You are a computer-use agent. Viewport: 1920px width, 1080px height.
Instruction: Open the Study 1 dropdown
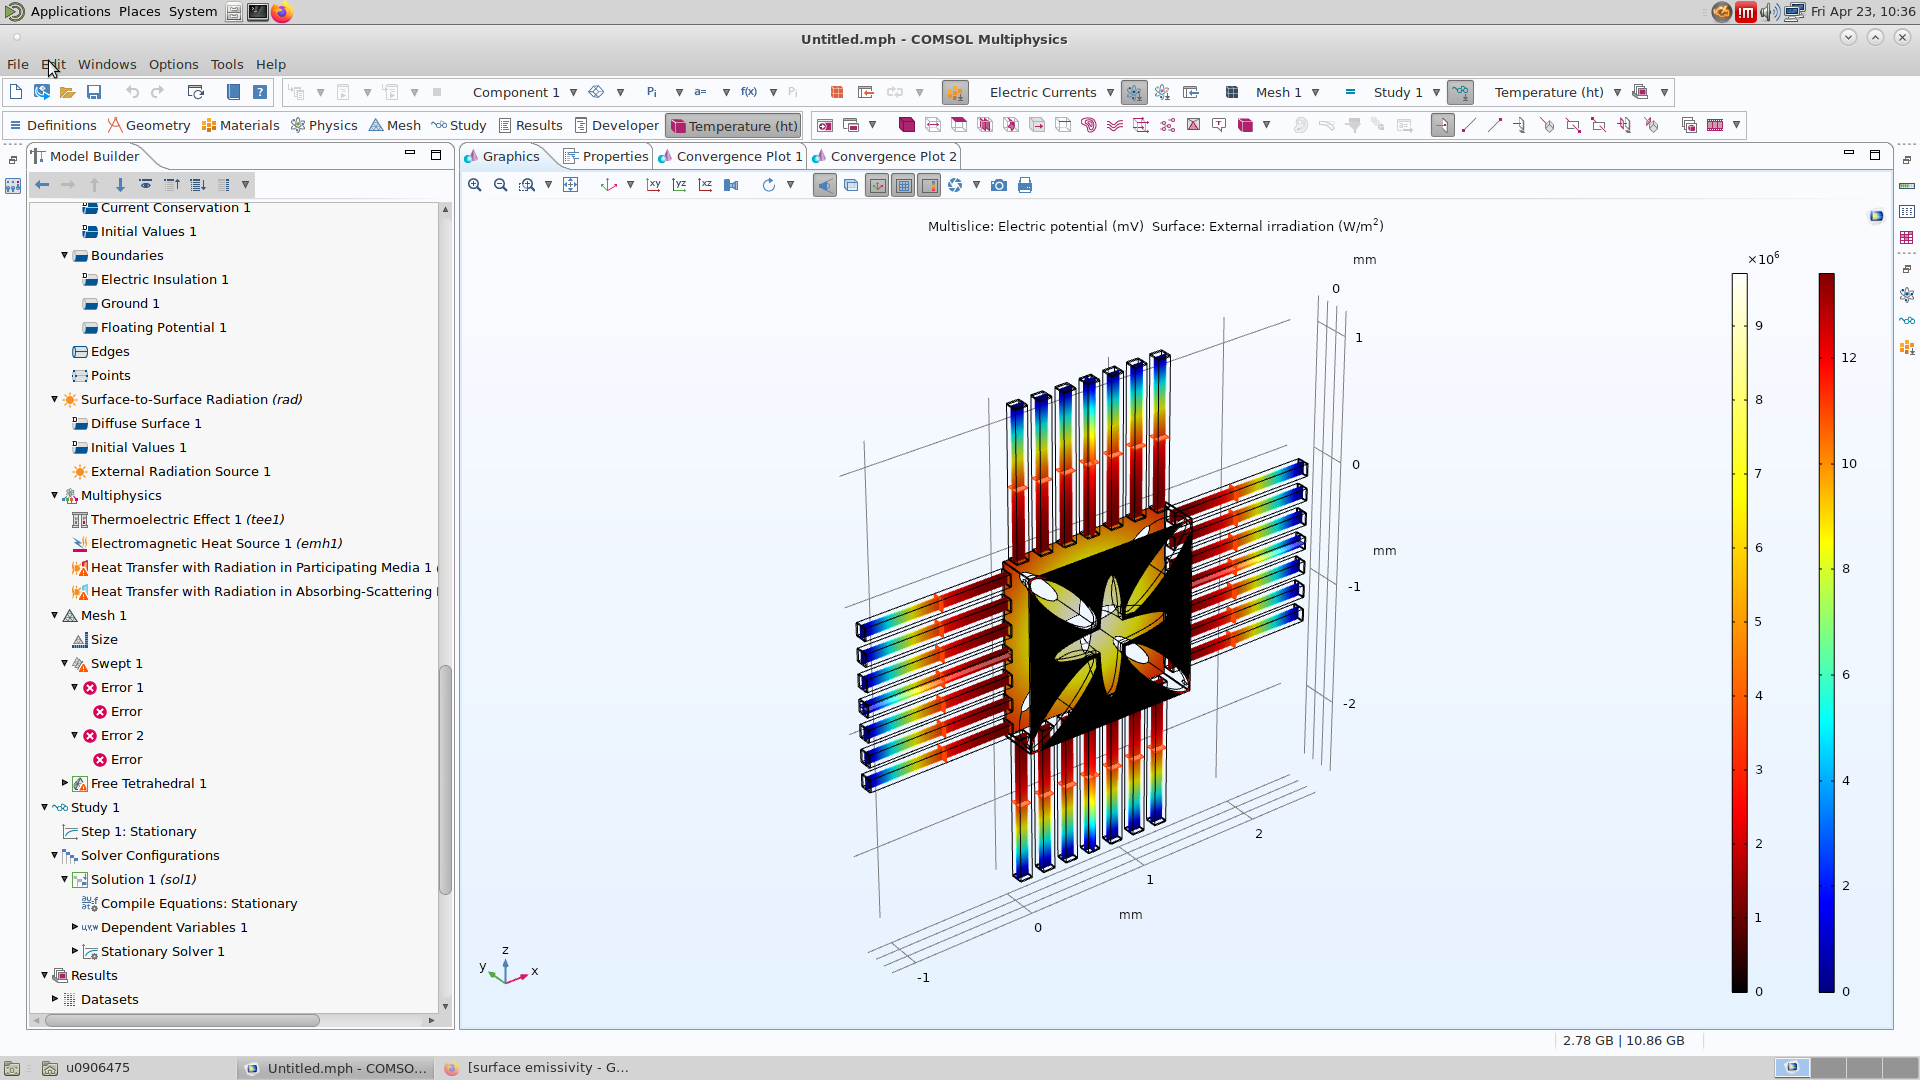[x=1436, y=92]
